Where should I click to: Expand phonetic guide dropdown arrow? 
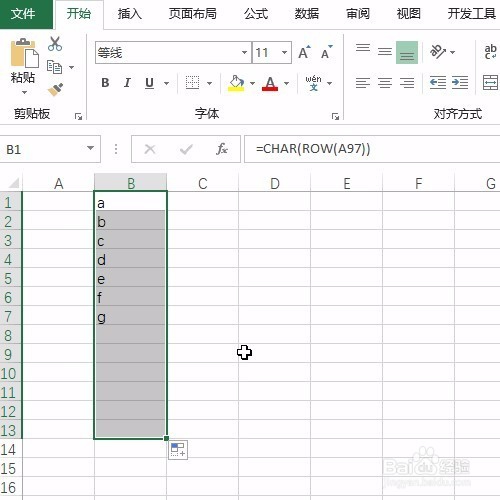click(330, 83)
